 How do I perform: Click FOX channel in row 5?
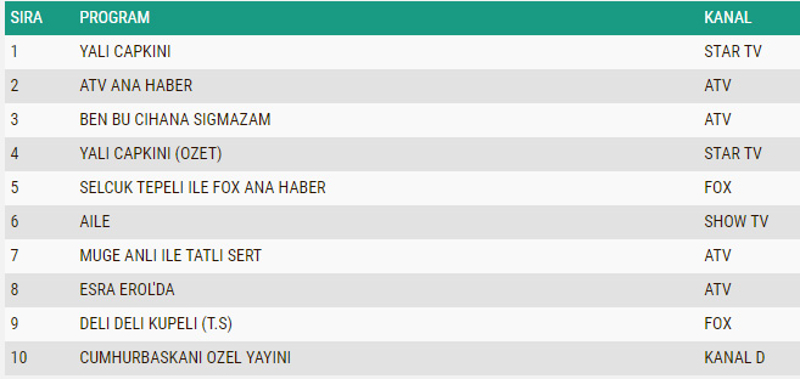pos(718,188)
